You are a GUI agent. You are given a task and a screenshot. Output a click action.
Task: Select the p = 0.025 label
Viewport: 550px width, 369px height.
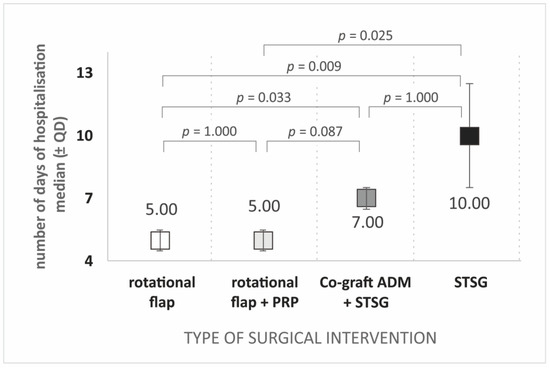[x=365, y=36]
